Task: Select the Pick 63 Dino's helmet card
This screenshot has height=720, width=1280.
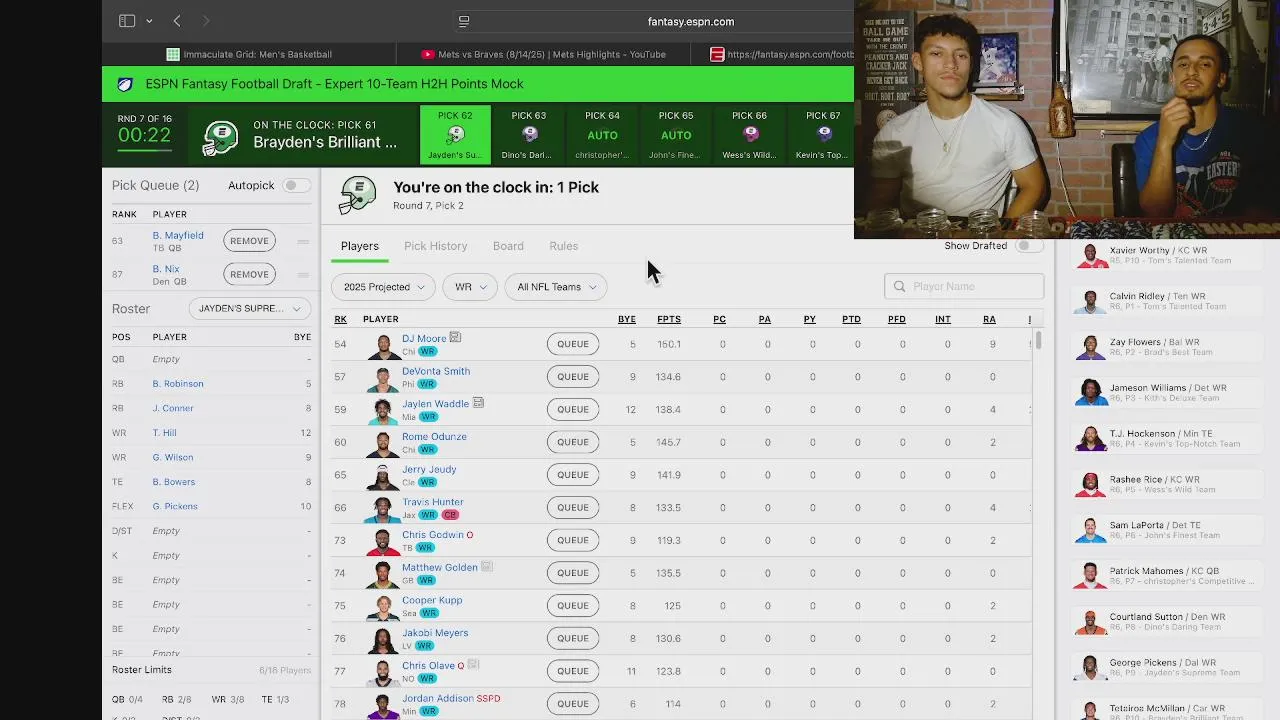Action: pyautogui.click(x=528, y=134)
